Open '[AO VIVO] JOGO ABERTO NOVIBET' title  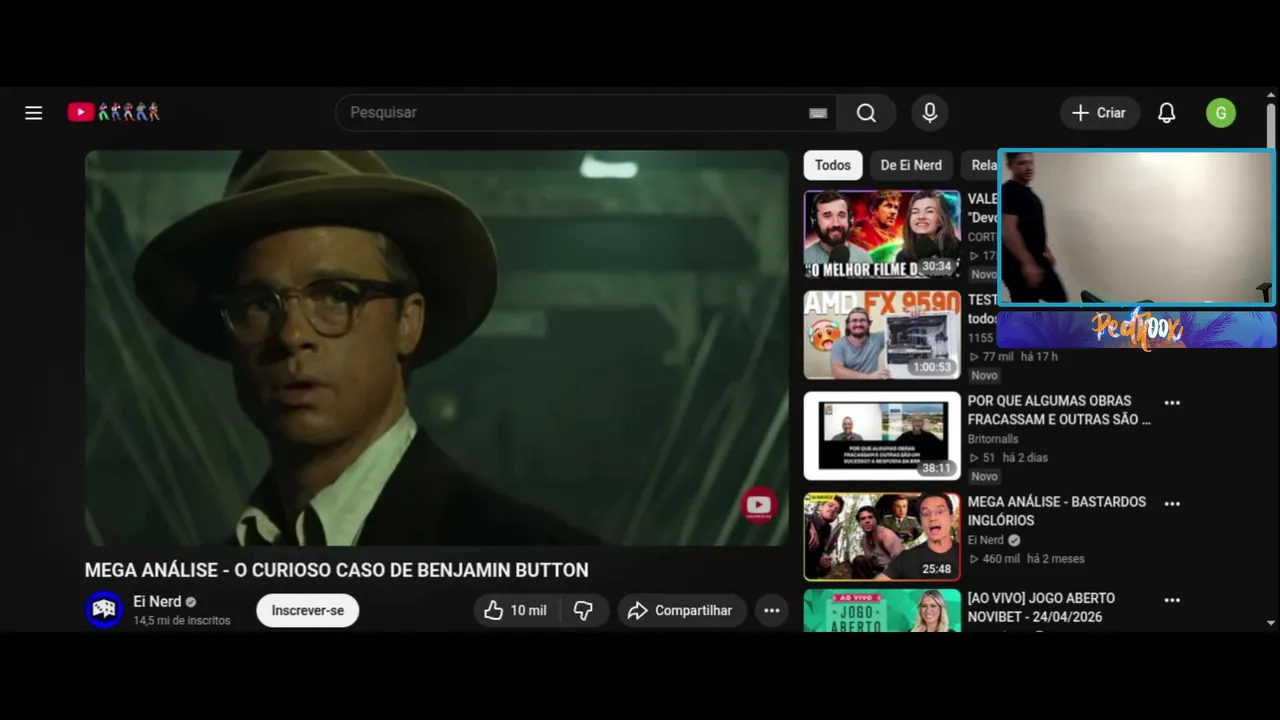coord(1041,607)
